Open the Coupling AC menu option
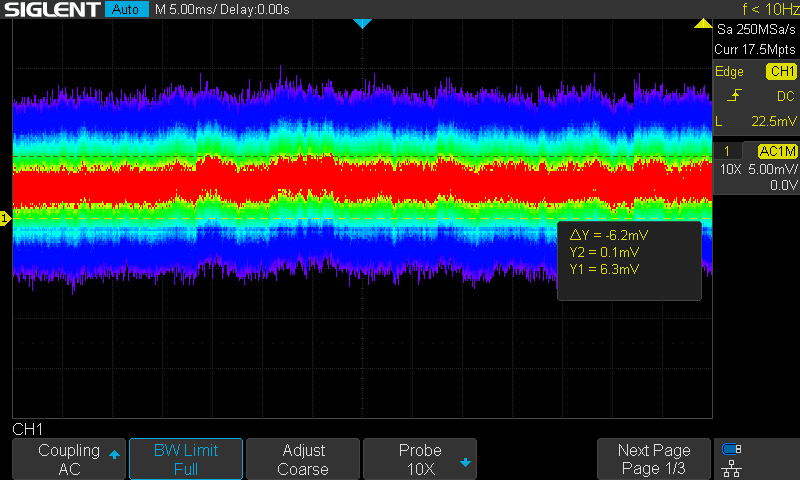 [69, 459]
